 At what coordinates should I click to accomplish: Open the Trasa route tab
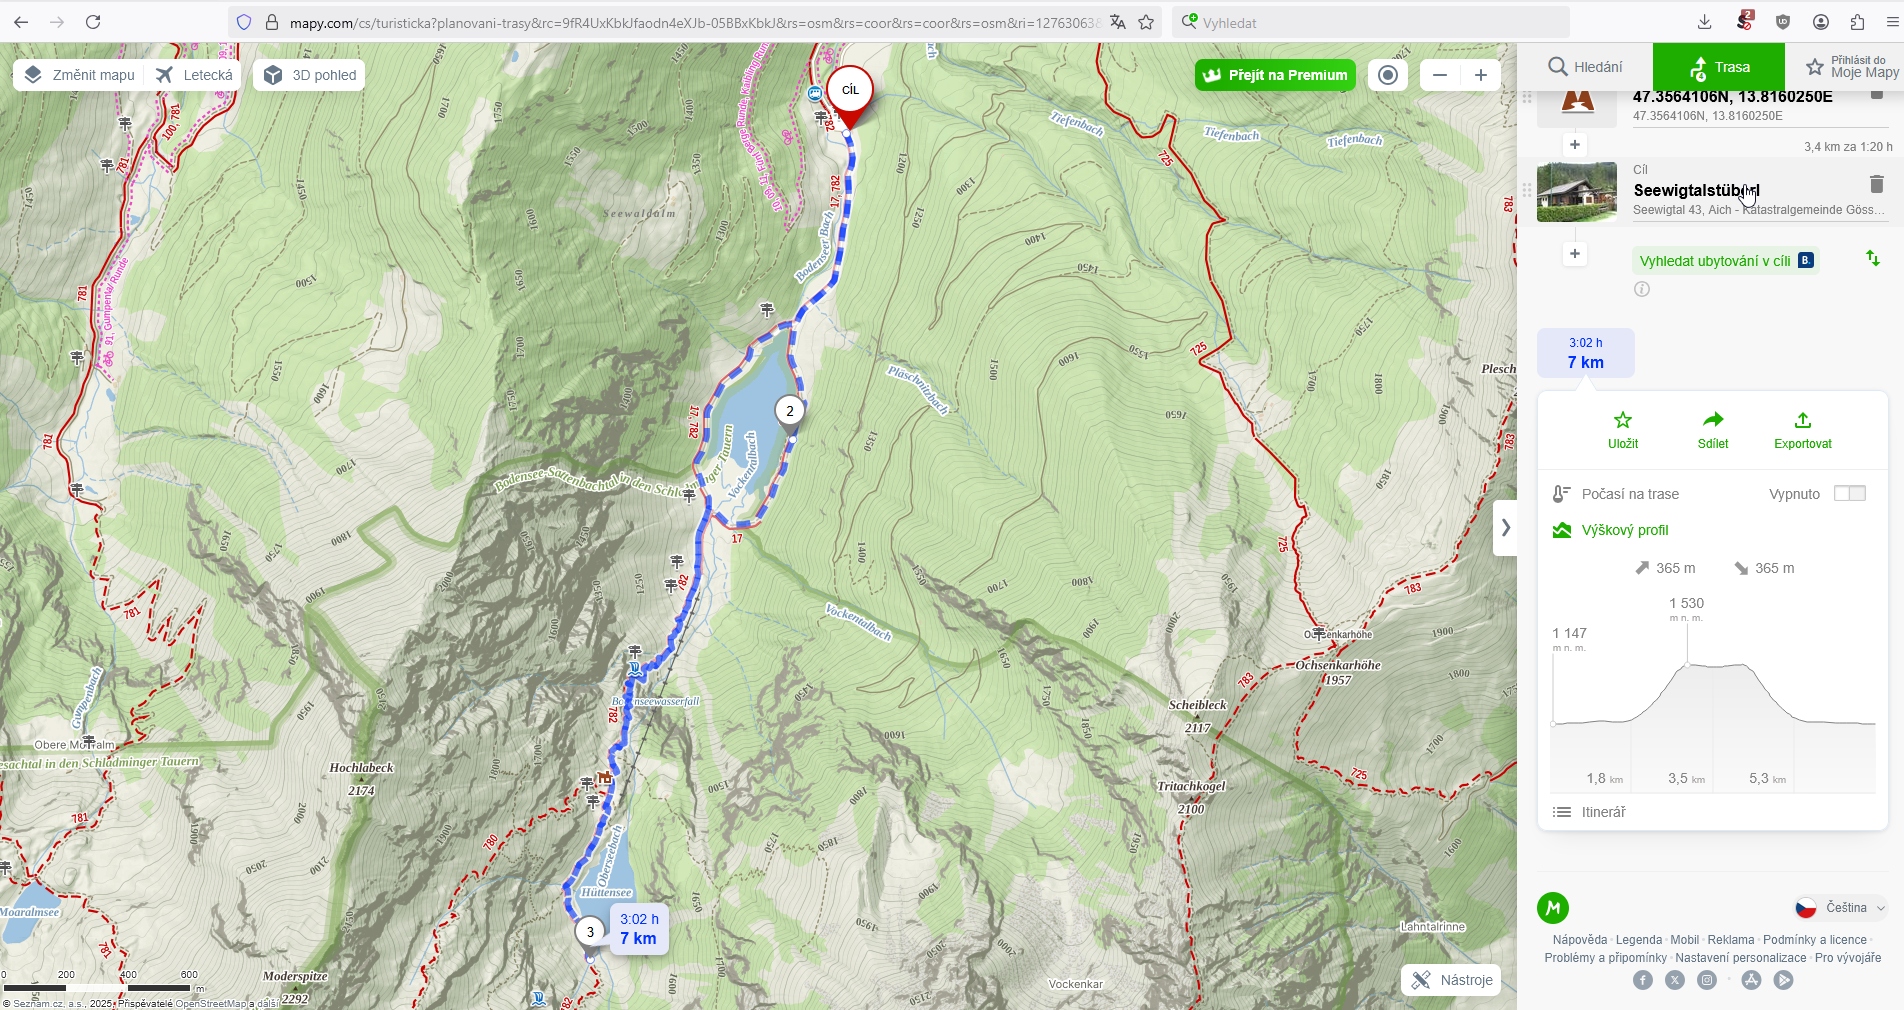(x=1719, y=67)
